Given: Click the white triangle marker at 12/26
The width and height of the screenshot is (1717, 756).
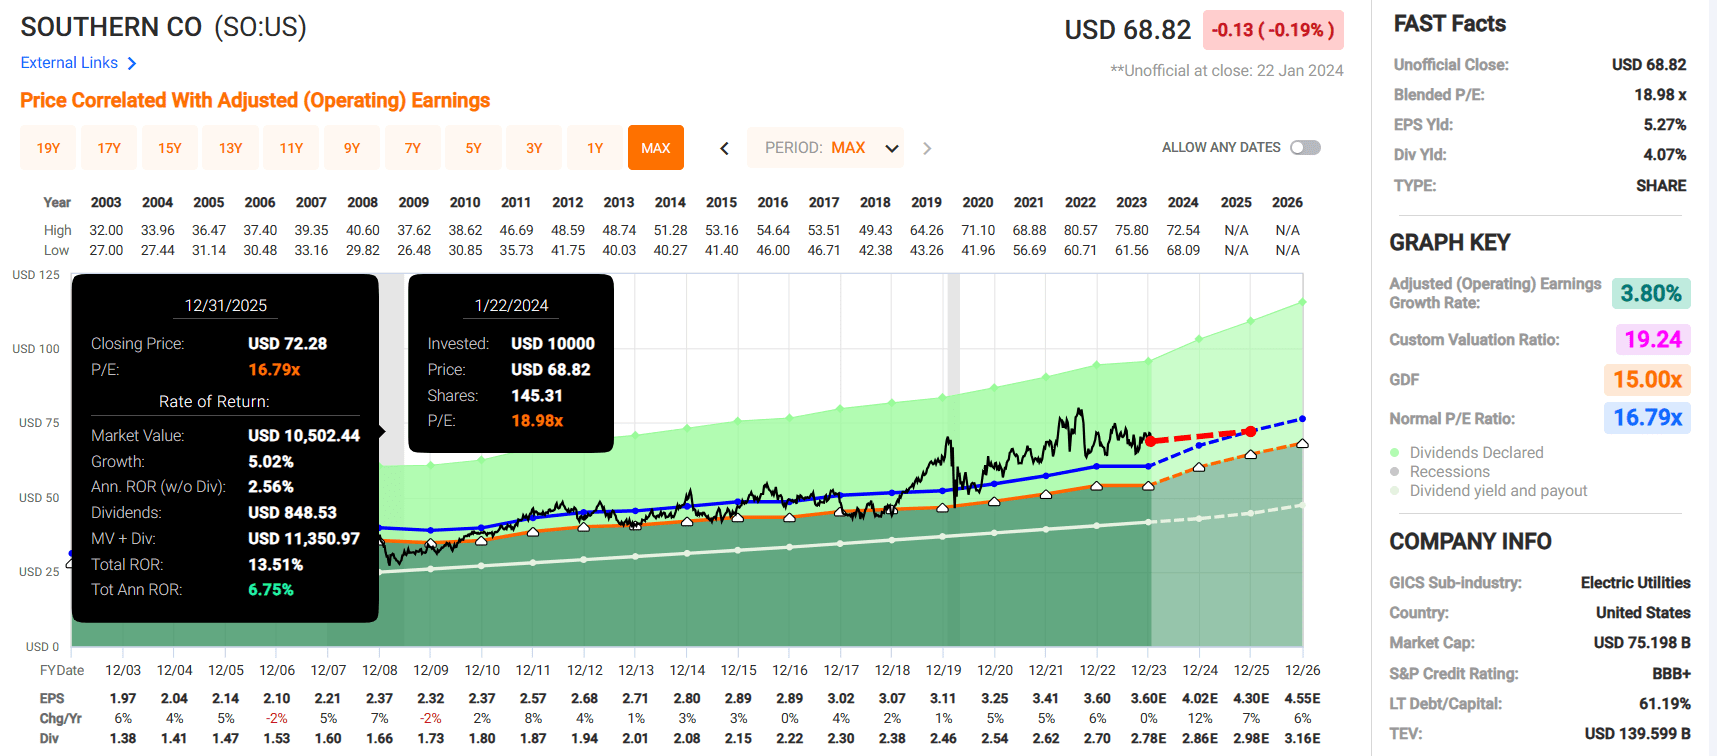Looking at the screenshot, I should click(1302, 443).
